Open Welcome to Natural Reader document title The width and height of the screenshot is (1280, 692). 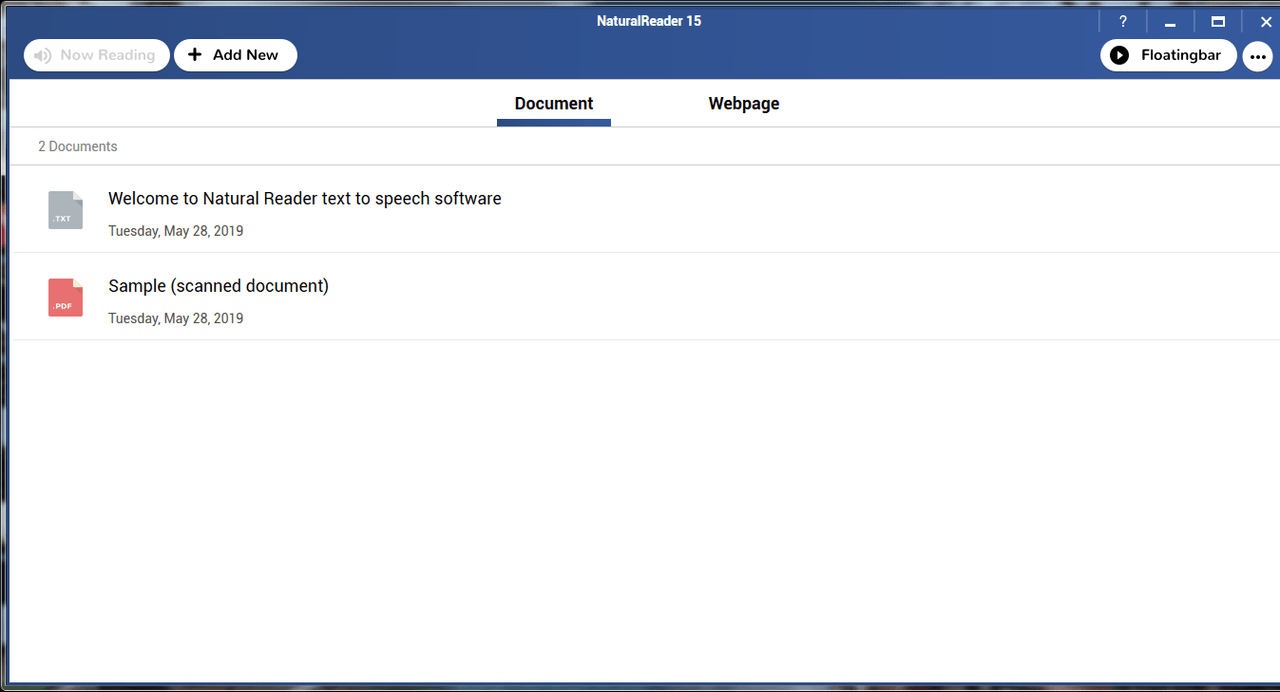point(305,199)
